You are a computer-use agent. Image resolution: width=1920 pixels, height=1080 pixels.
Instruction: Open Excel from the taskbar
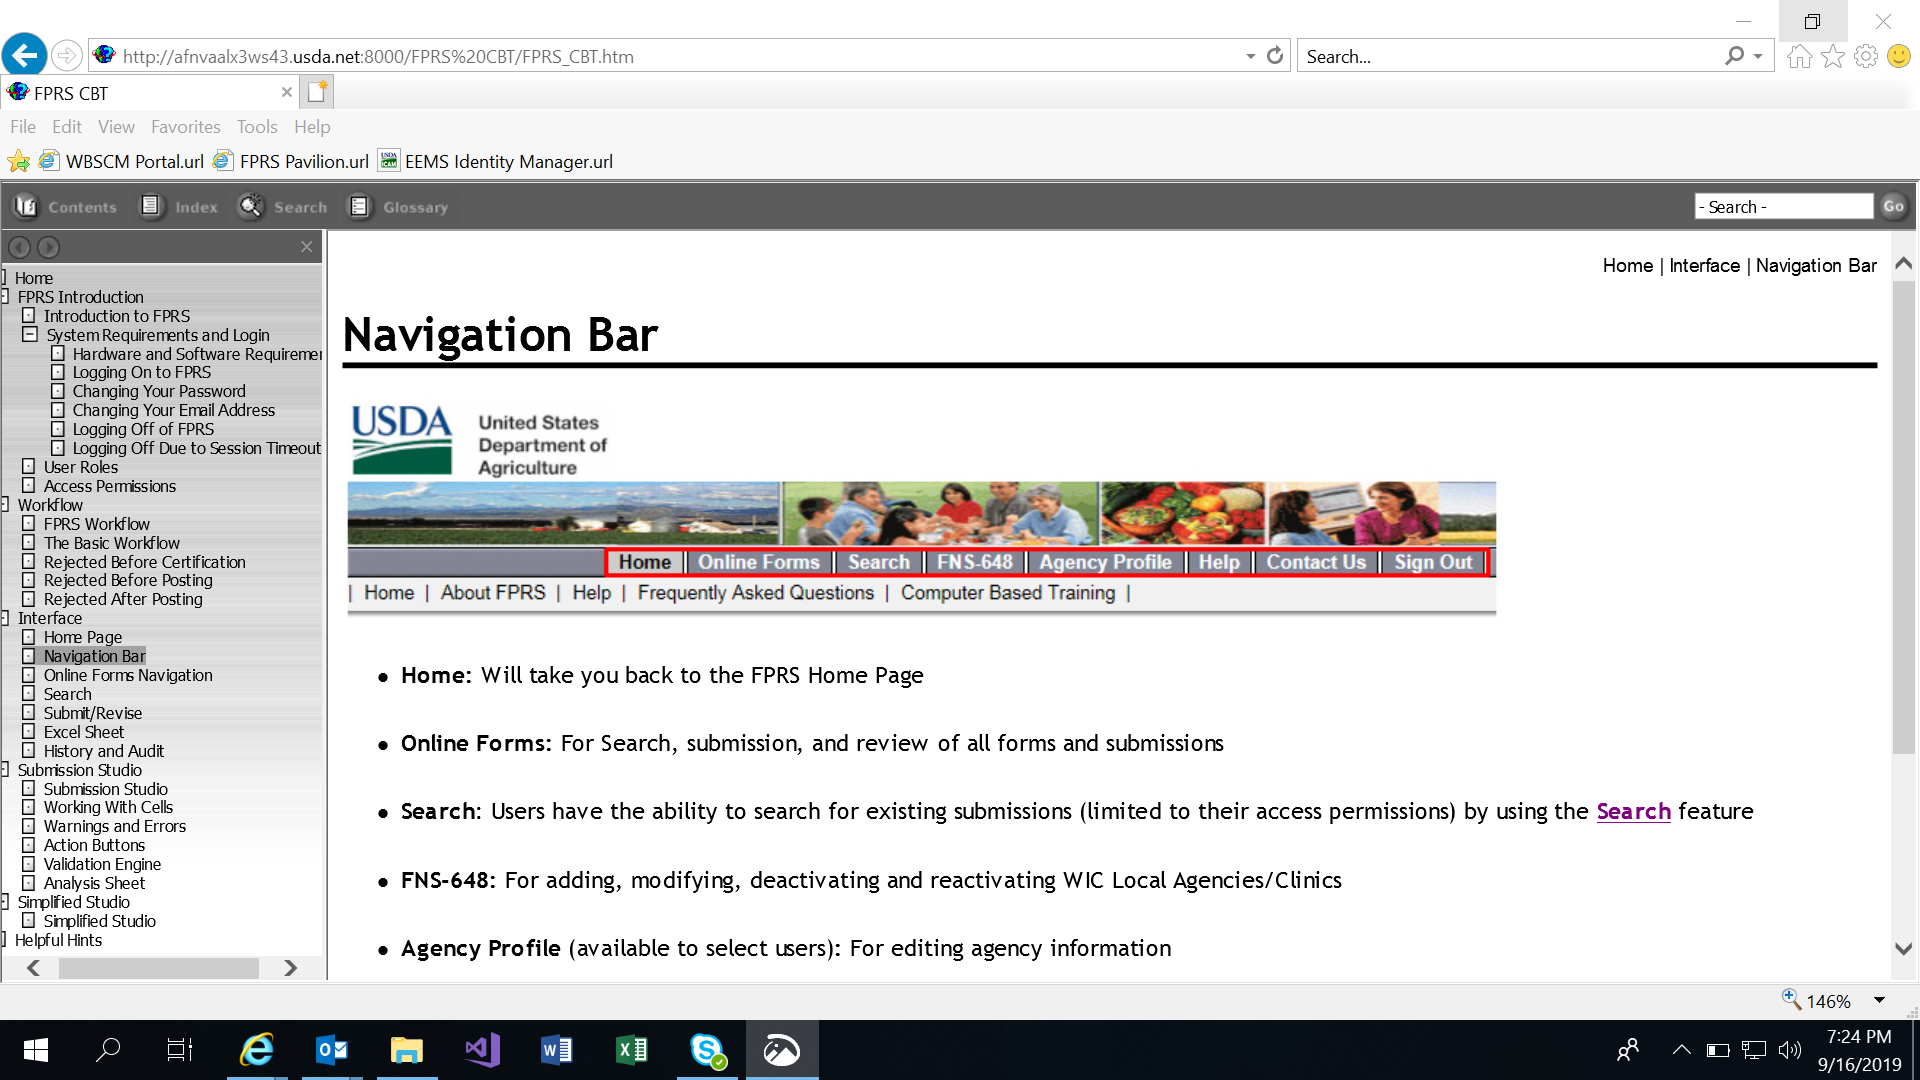click(631, 1050)
